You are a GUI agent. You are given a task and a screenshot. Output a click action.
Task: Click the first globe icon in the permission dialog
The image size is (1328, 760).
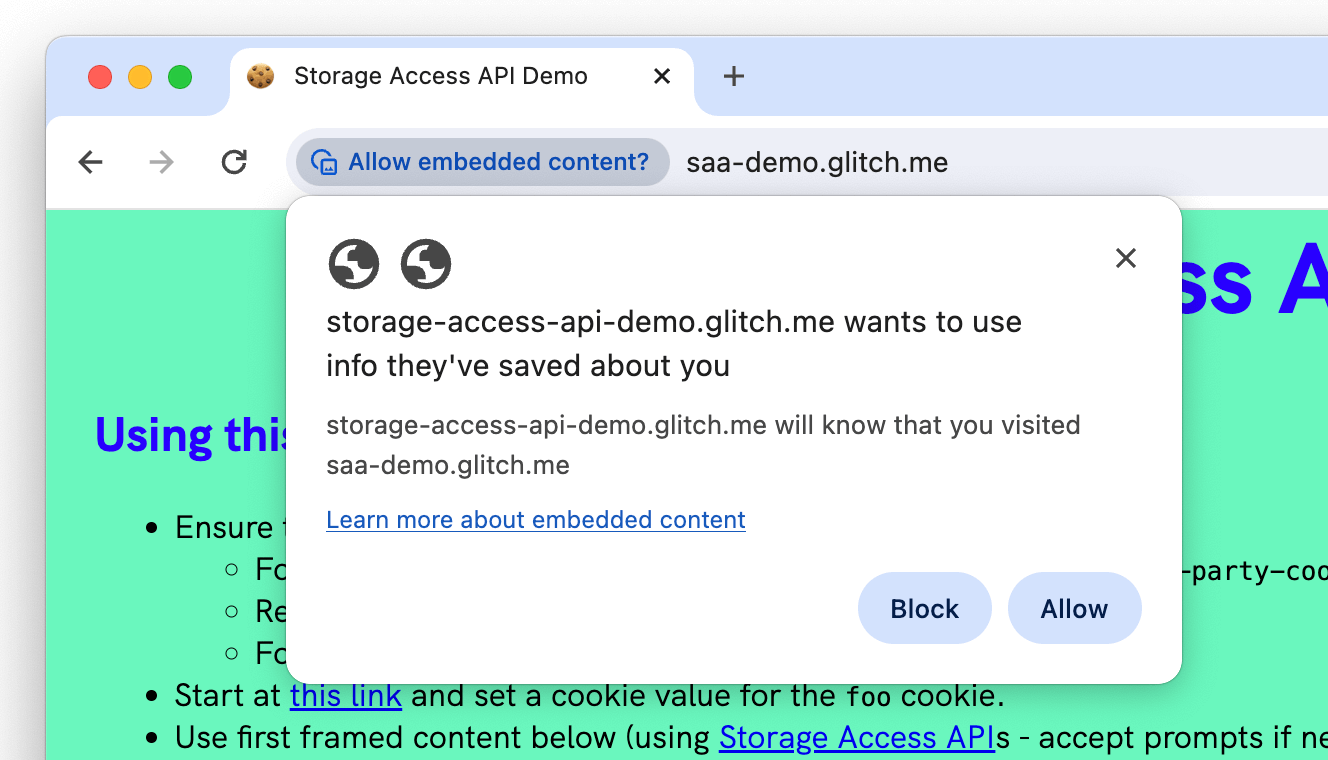click(x=353, y=264)
